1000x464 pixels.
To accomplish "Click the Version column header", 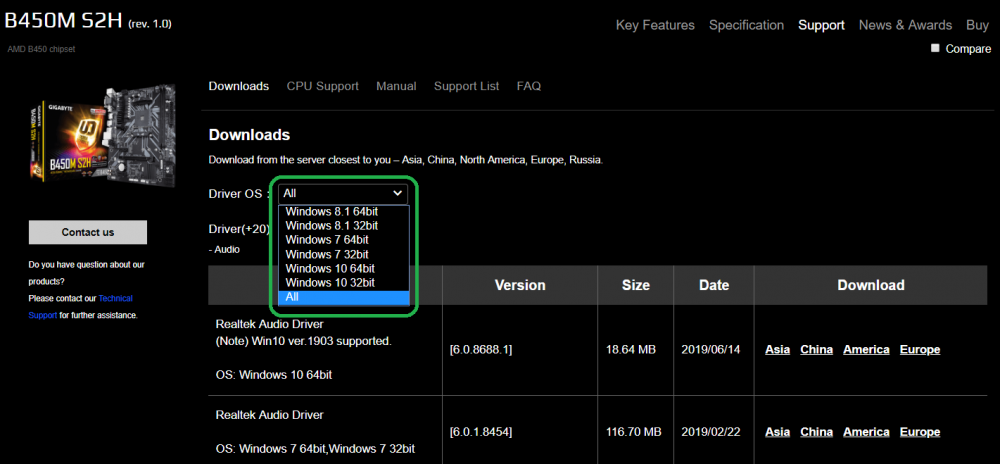I will tap(520, 286).
